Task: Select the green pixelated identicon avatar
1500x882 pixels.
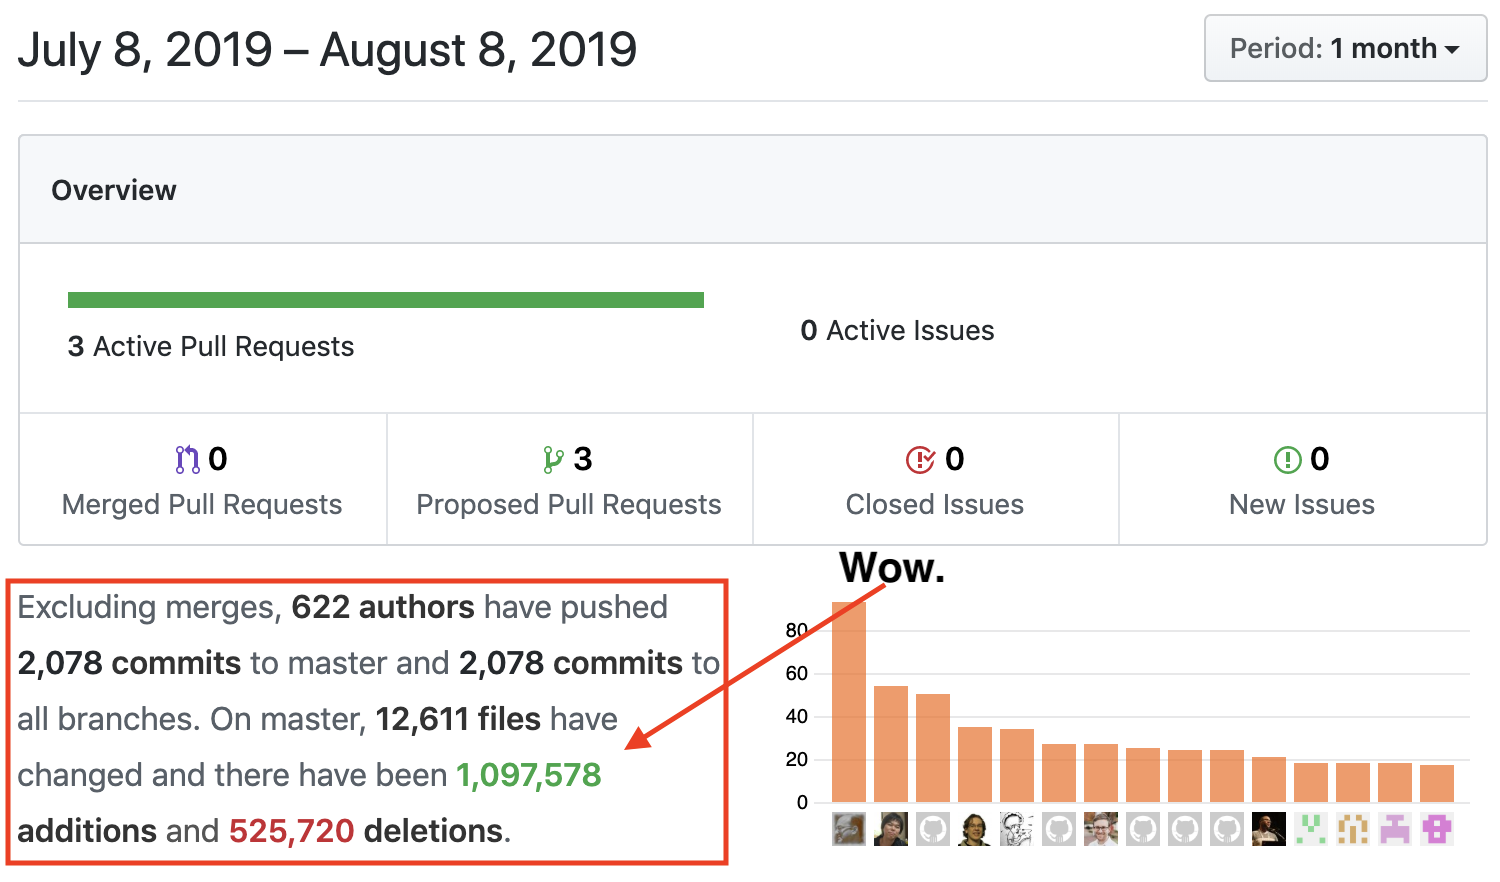Action: [1310, 828]
